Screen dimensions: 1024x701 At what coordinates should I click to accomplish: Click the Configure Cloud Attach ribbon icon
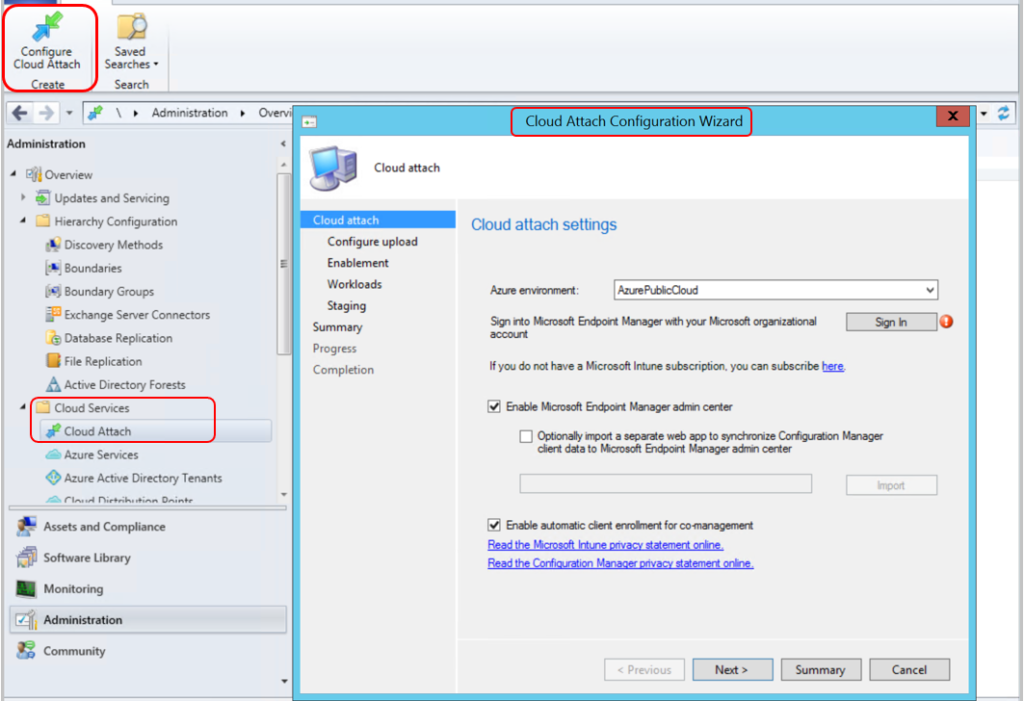[x=48, y=27]
